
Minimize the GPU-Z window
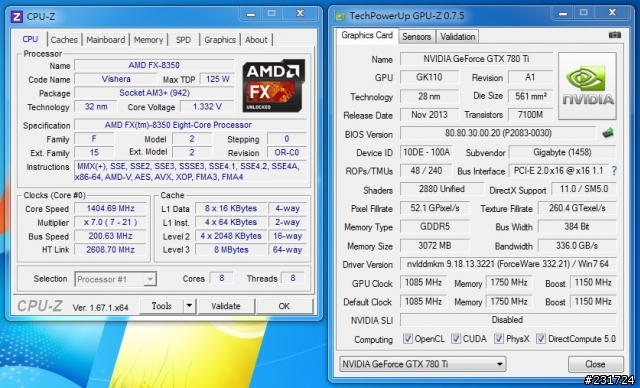[562, 13]
